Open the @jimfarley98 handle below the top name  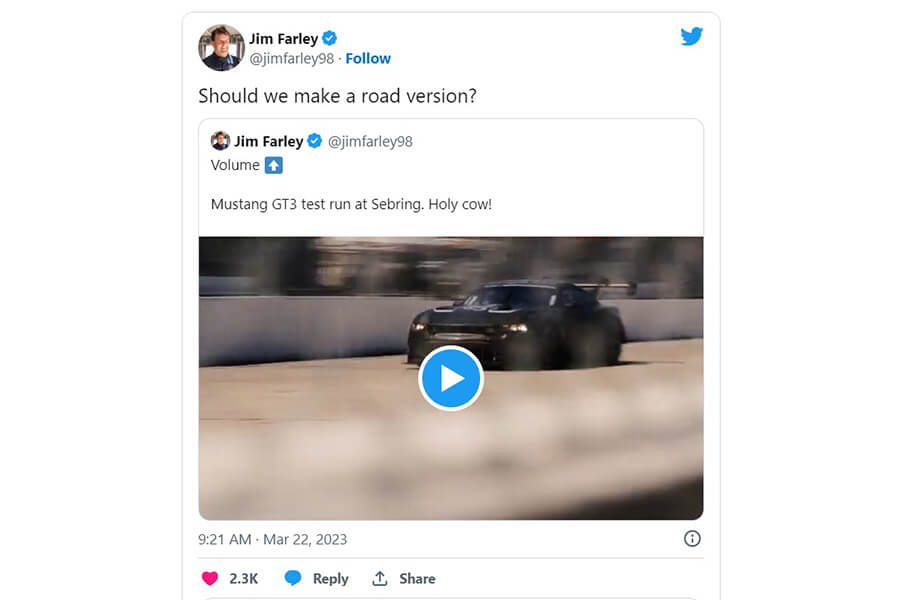[x=291, y=58]
